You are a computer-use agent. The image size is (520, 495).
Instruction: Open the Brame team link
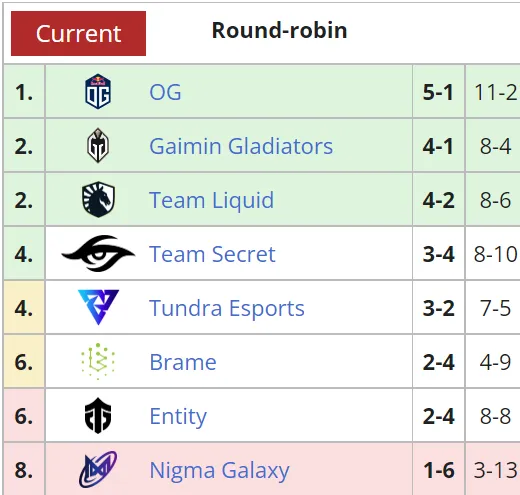click(183, 362)
